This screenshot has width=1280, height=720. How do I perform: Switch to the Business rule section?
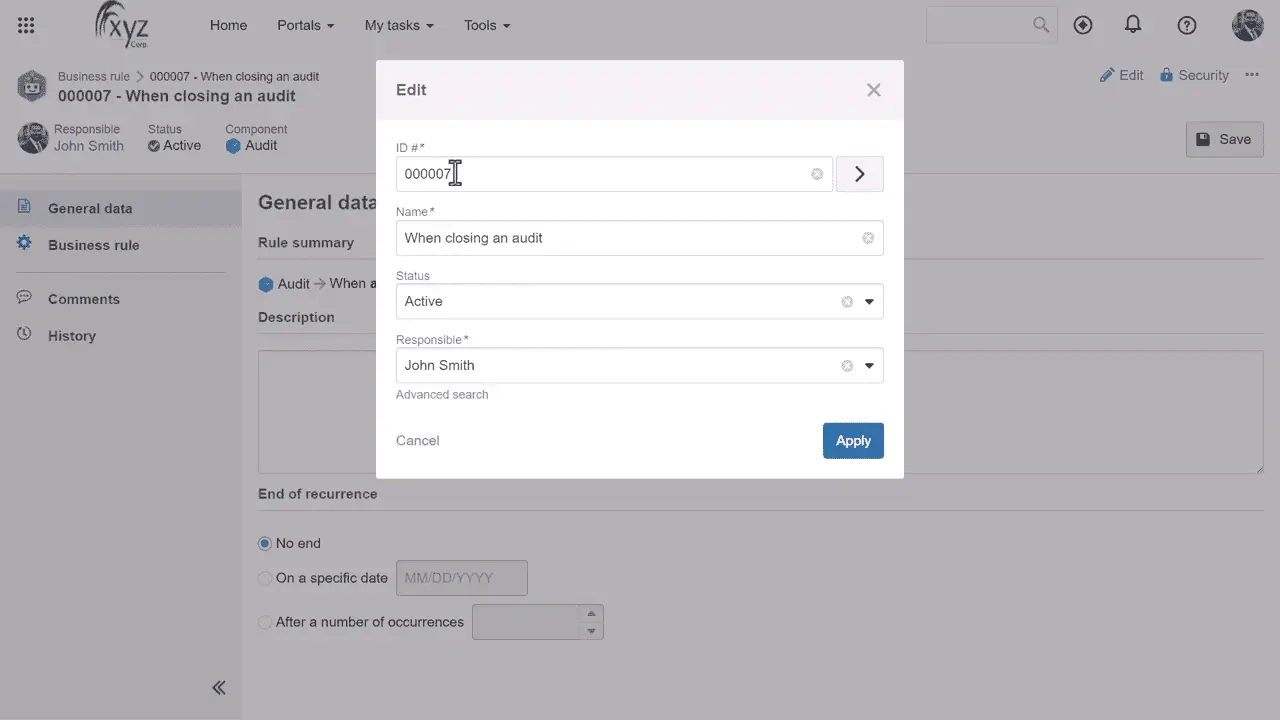point(93,245)
